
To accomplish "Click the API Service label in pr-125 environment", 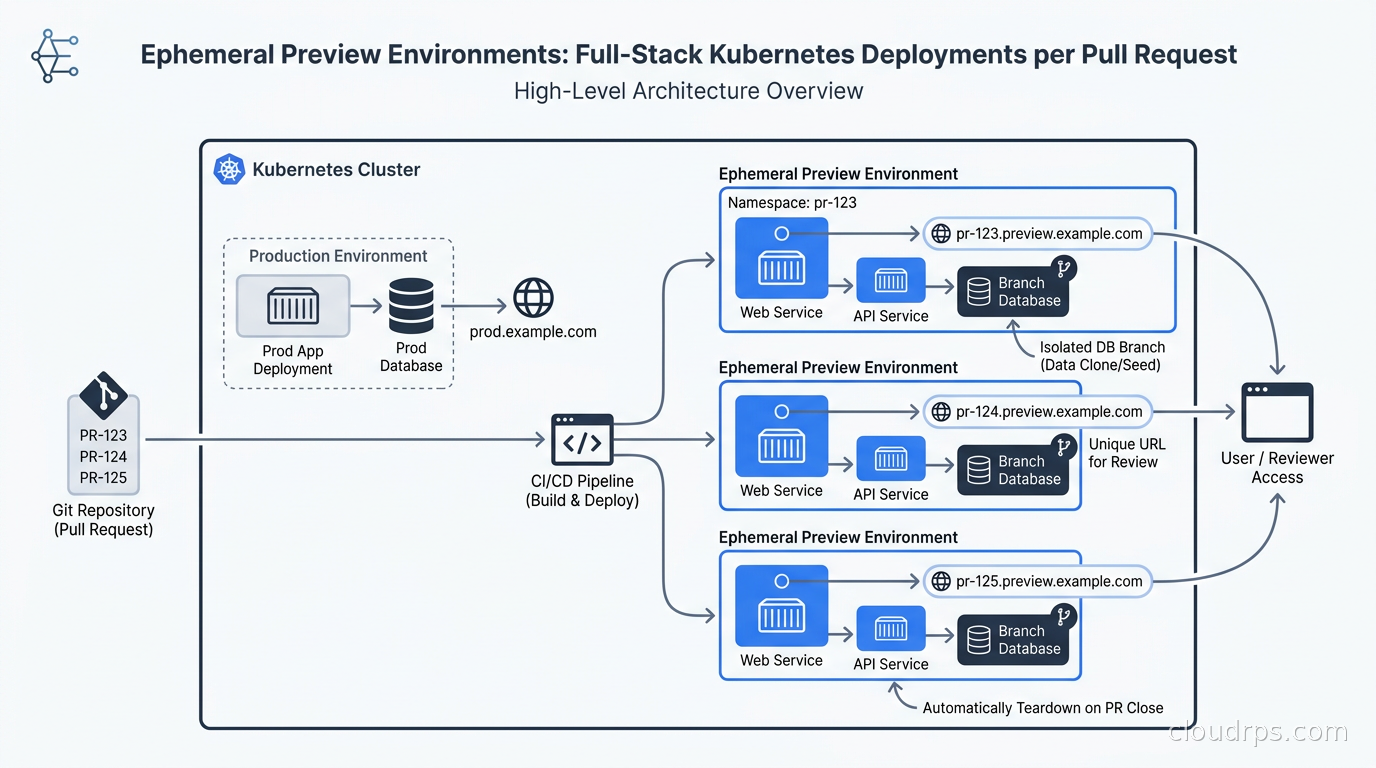I will coord(891,664).
